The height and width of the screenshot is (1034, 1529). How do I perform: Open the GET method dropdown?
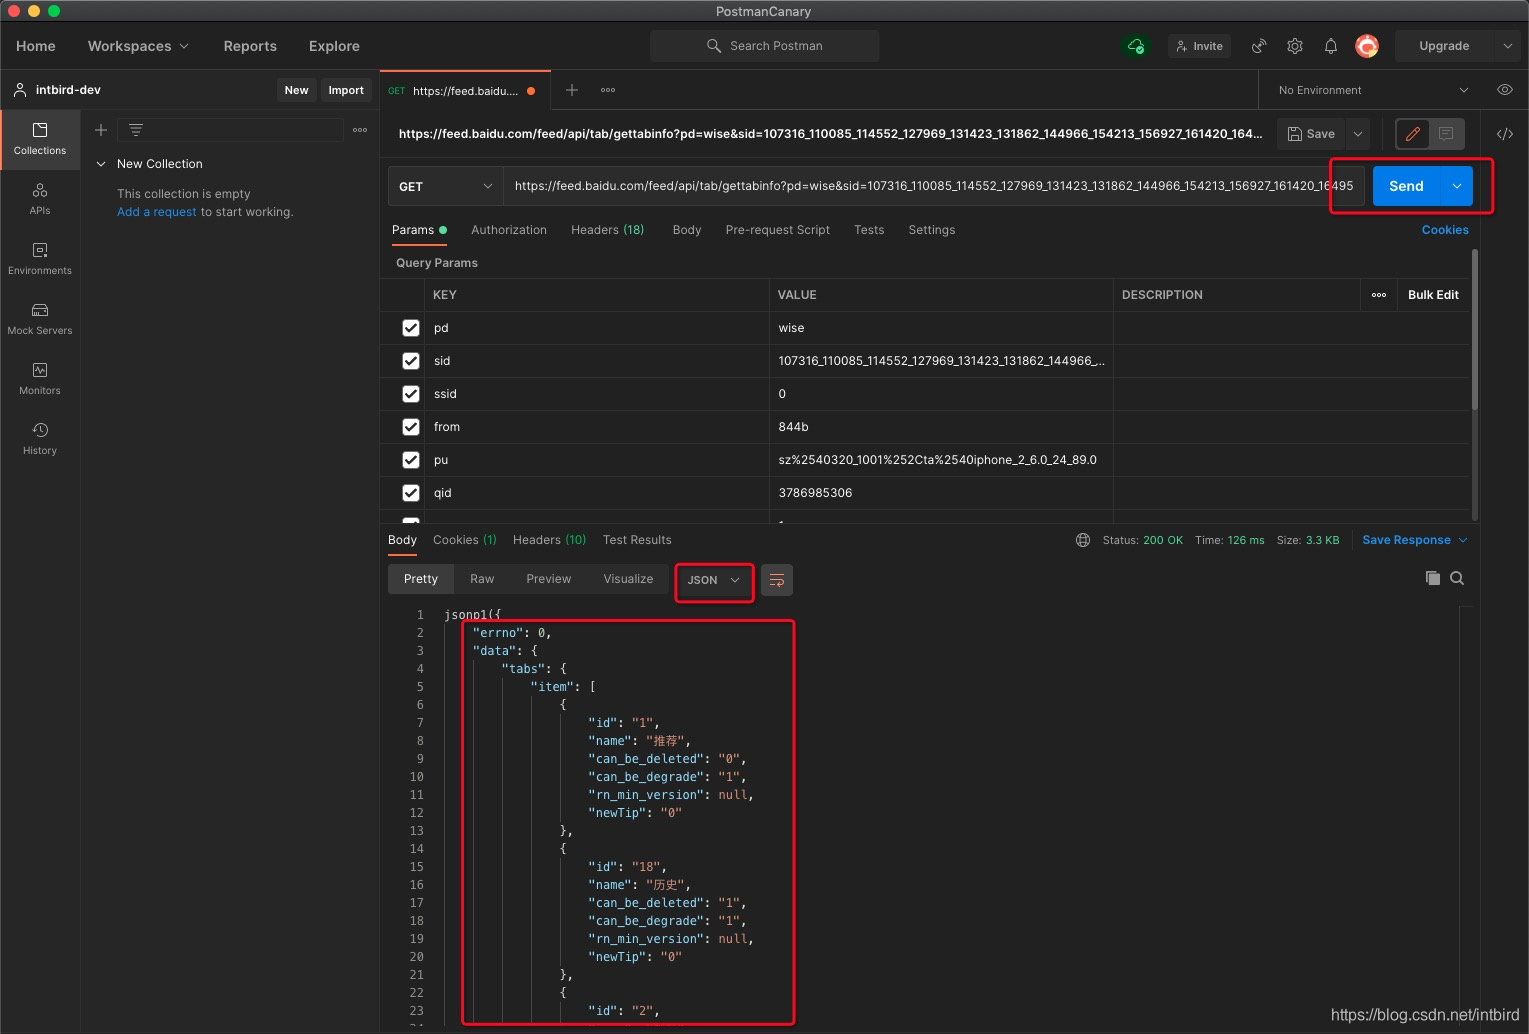coord(445,186)
